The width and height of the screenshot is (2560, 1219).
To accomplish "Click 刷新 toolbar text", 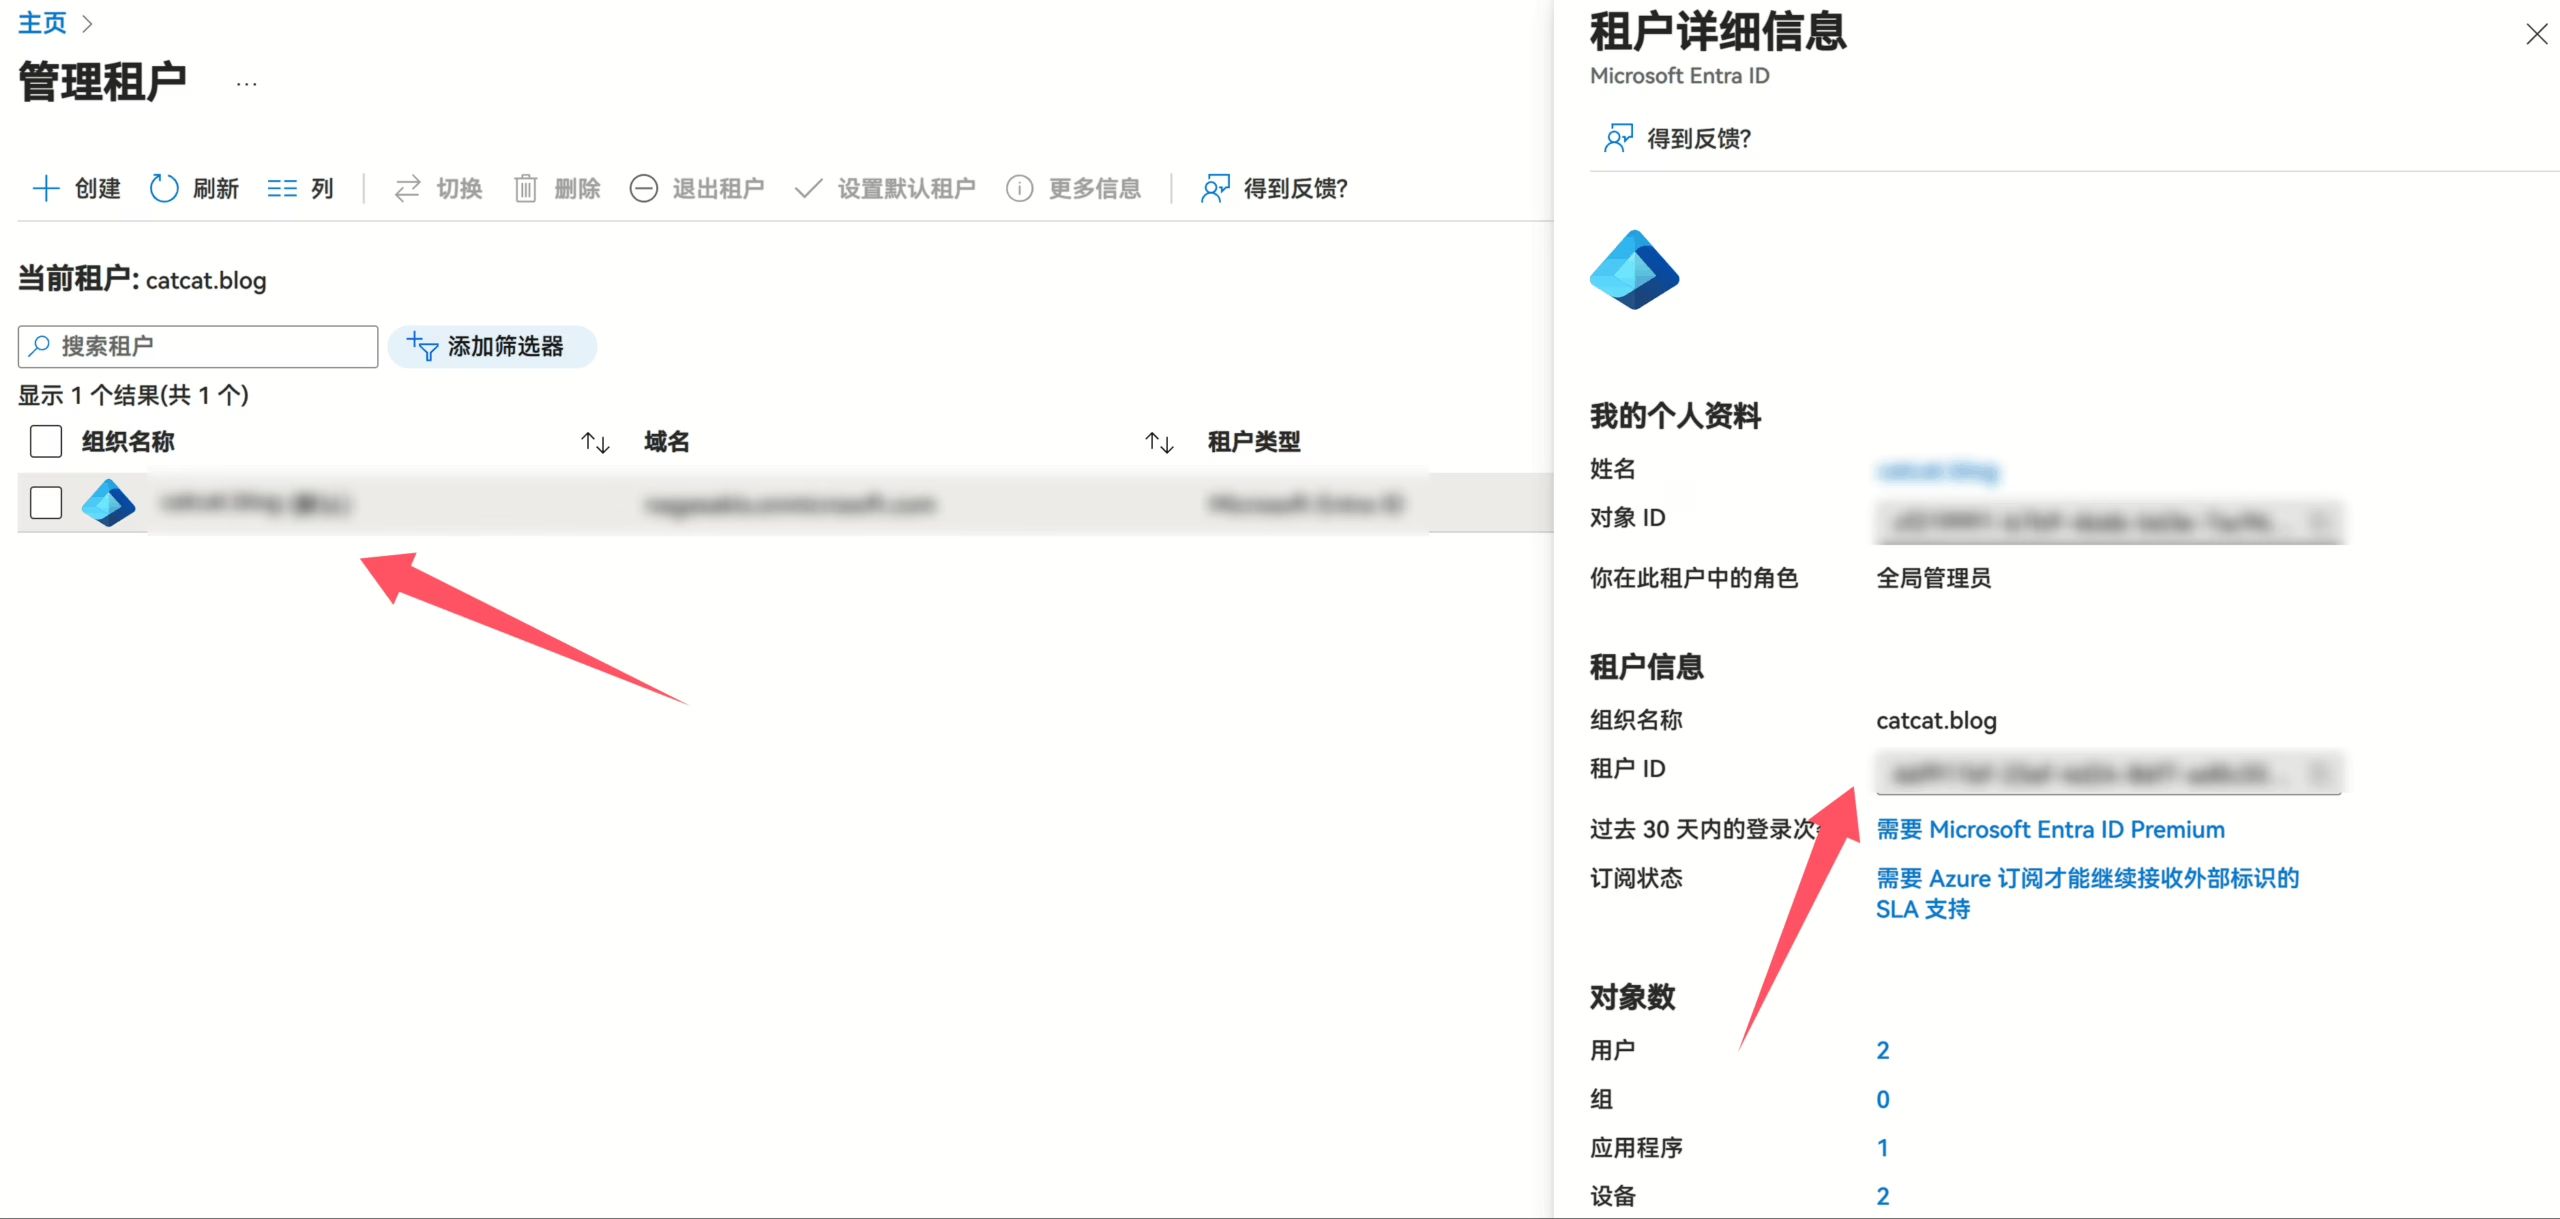I will pos(215,188).
